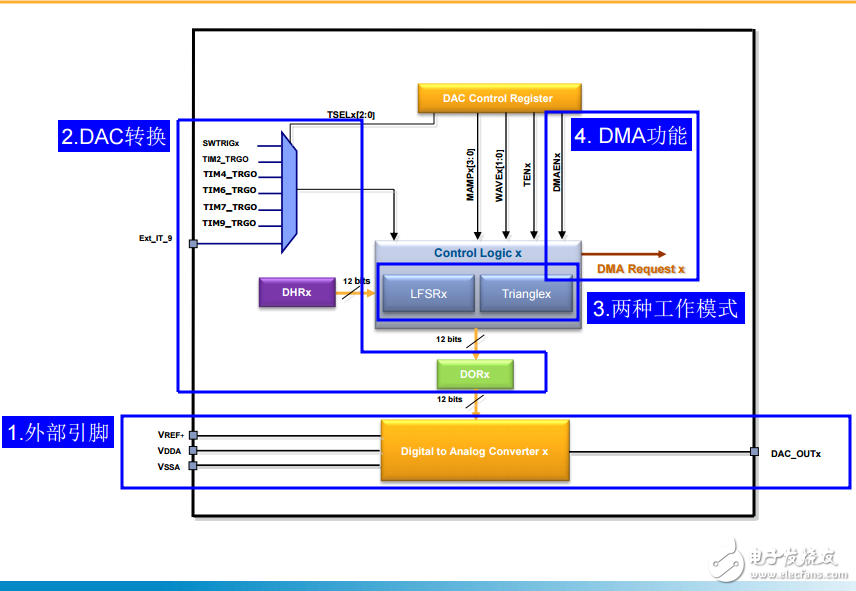Image resolution: width=856 pixels, height=591 pixels.
Task: Click the small pin square beside VREF+
Action: pyautogui.click(x=193, y=435)
